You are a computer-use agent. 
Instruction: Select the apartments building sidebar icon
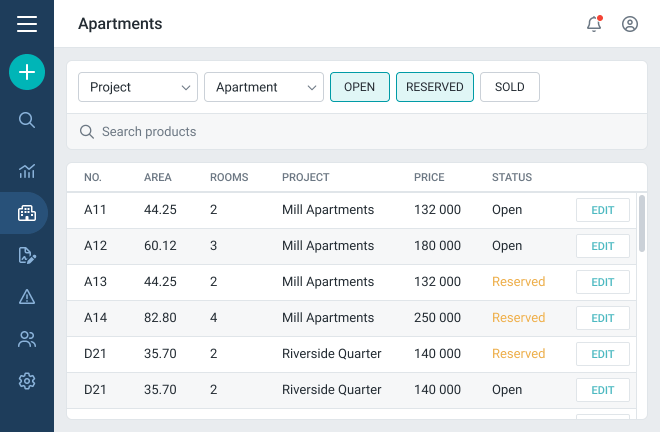(x=27, y=213)
